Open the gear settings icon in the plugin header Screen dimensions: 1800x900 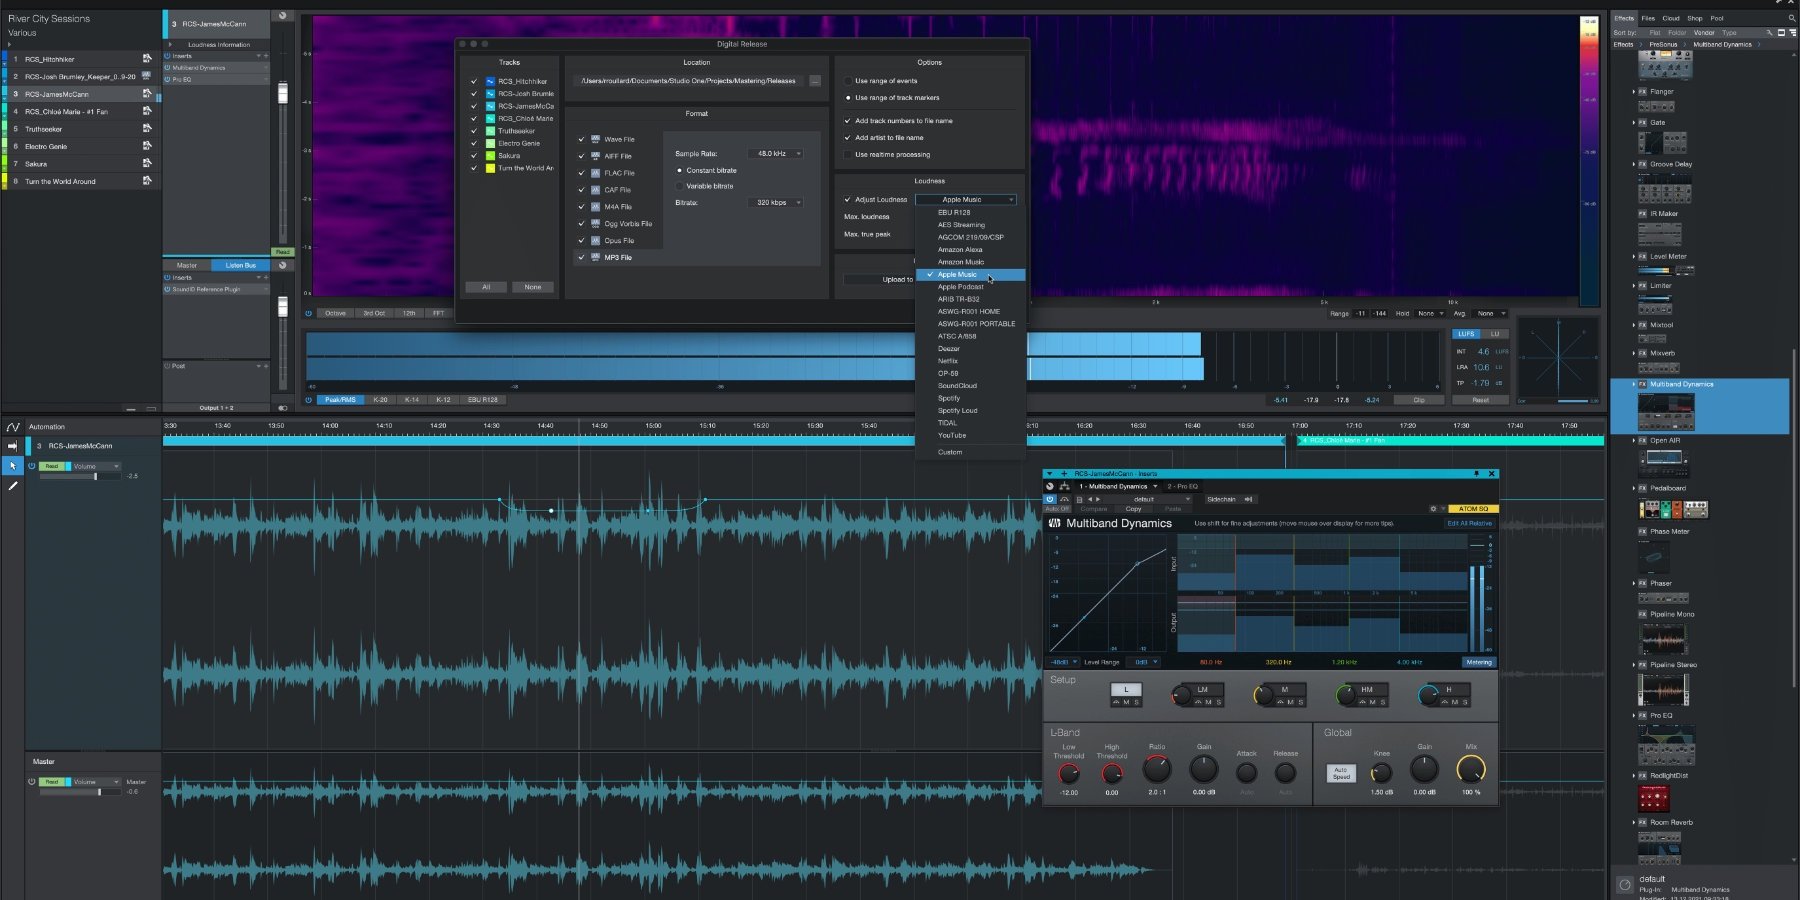pos(1433,508)
